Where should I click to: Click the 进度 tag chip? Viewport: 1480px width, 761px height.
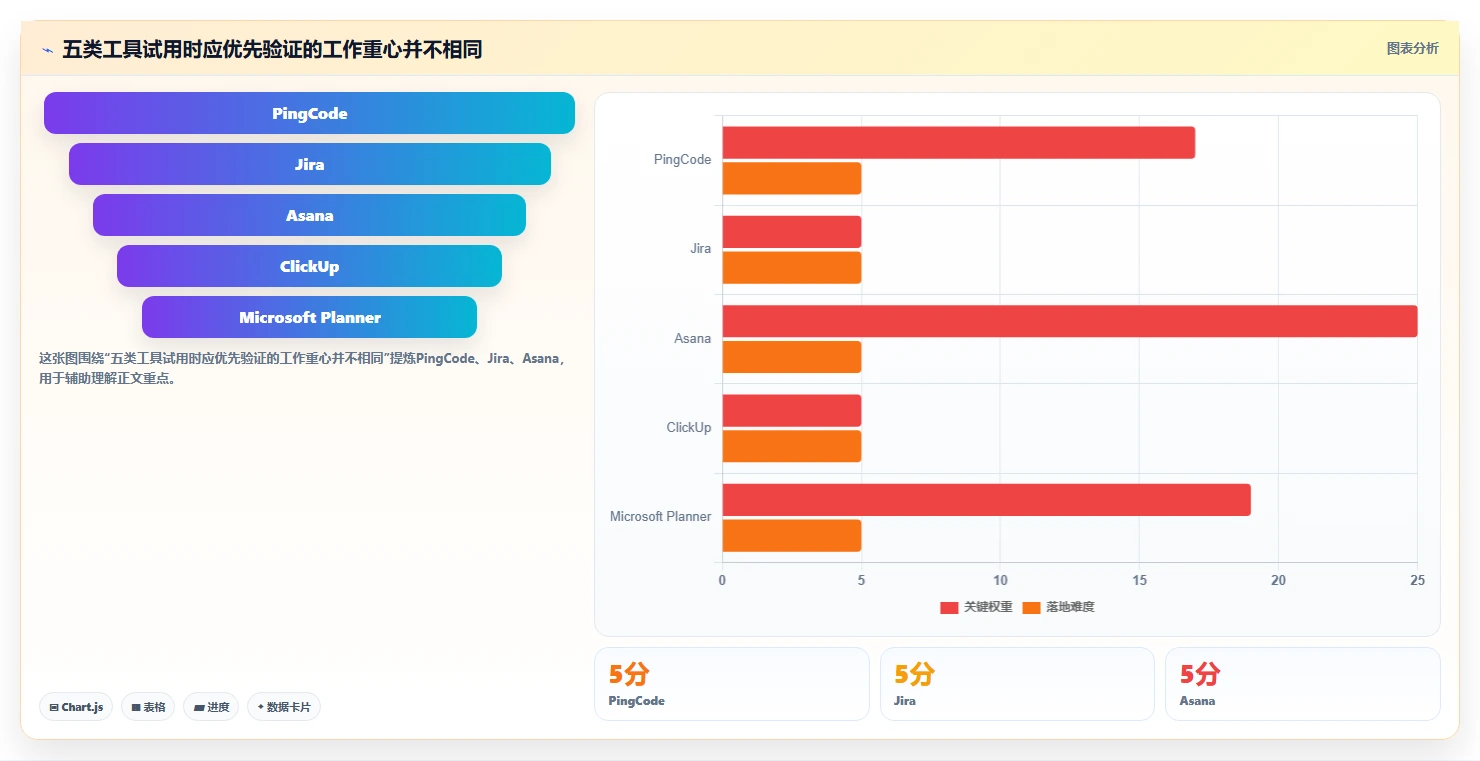coord(211,707)
